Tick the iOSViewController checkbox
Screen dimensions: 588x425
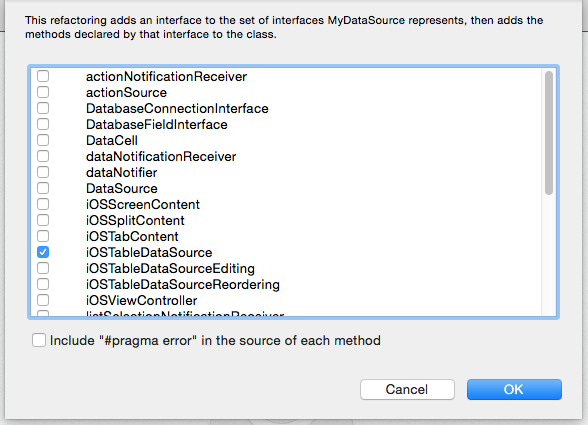(x=43, y=300)
